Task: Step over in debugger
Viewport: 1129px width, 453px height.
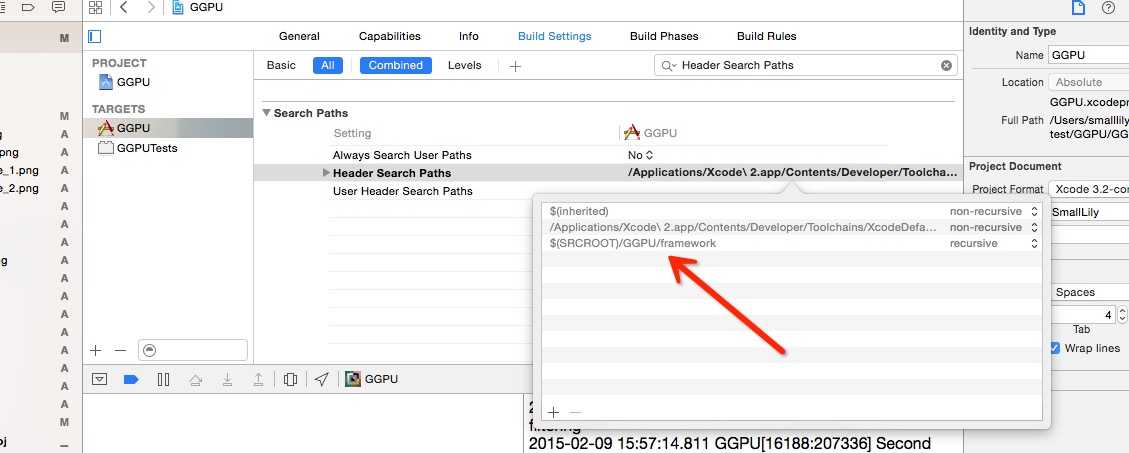Action: 195,380
